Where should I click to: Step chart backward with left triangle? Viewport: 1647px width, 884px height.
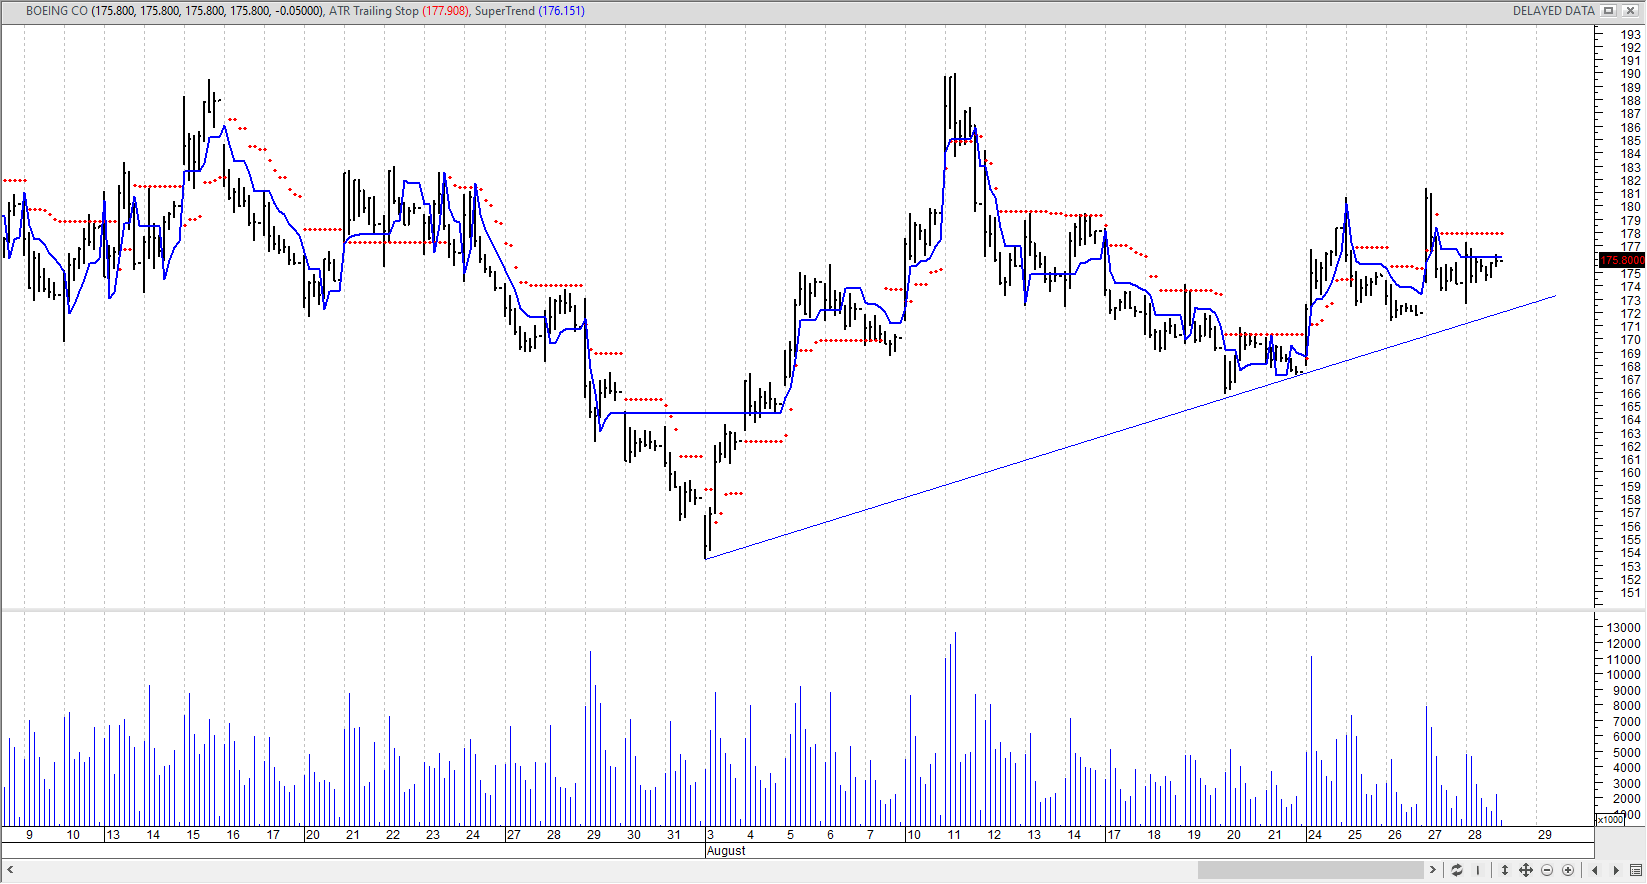pyautogui.click(x=1595, y=870)
